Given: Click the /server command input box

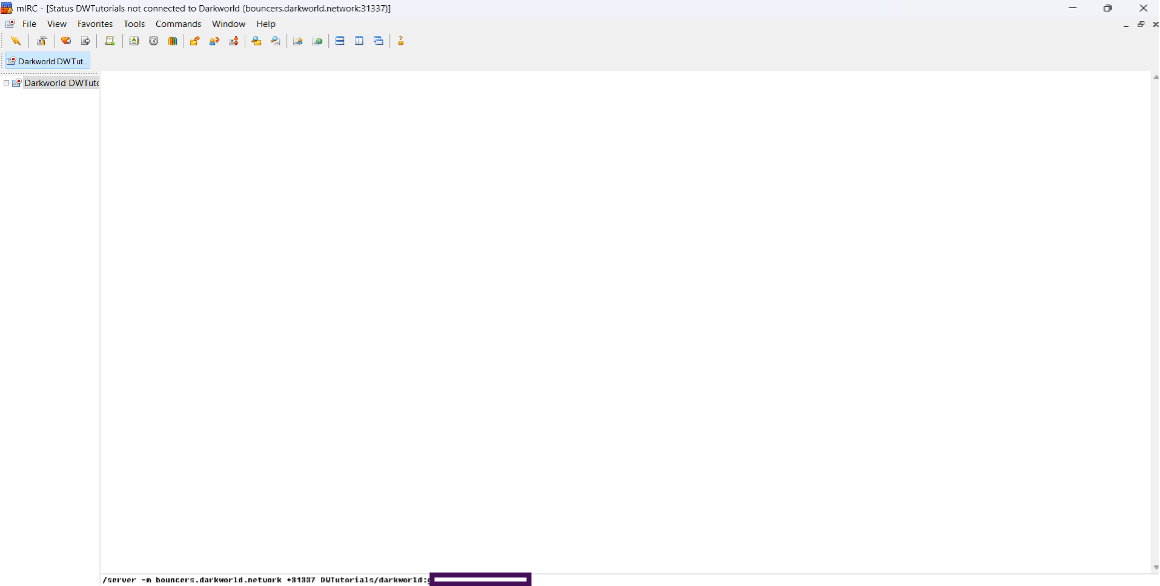Looking at the screenshot, I should click(x=700, y=579).
